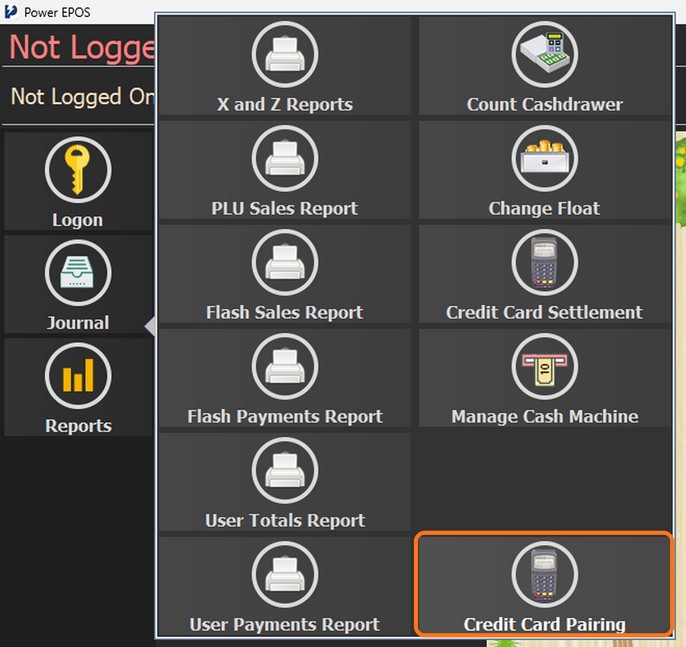This screenshot has width=686, height=647.
Task: Open the Credit Card Settlement terminal icon
Action: [545, 262]
